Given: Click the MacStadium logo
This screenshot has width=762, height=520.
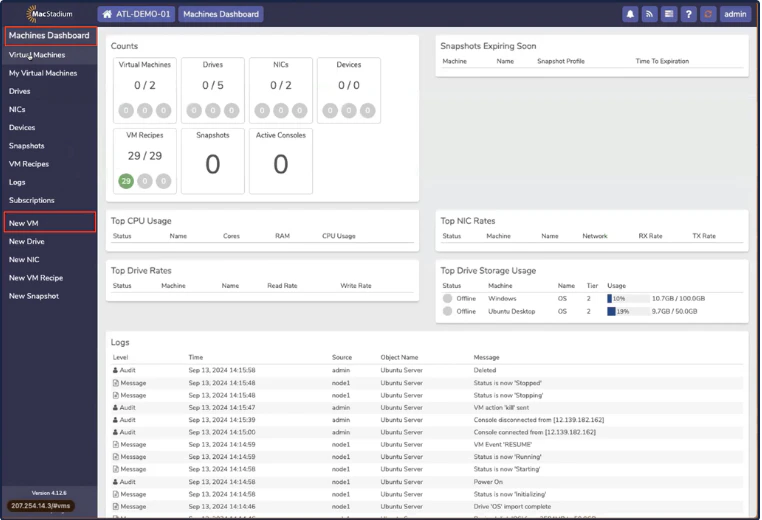Looking at the screenshot, I should pyautogui.click(x=49, y=14).
